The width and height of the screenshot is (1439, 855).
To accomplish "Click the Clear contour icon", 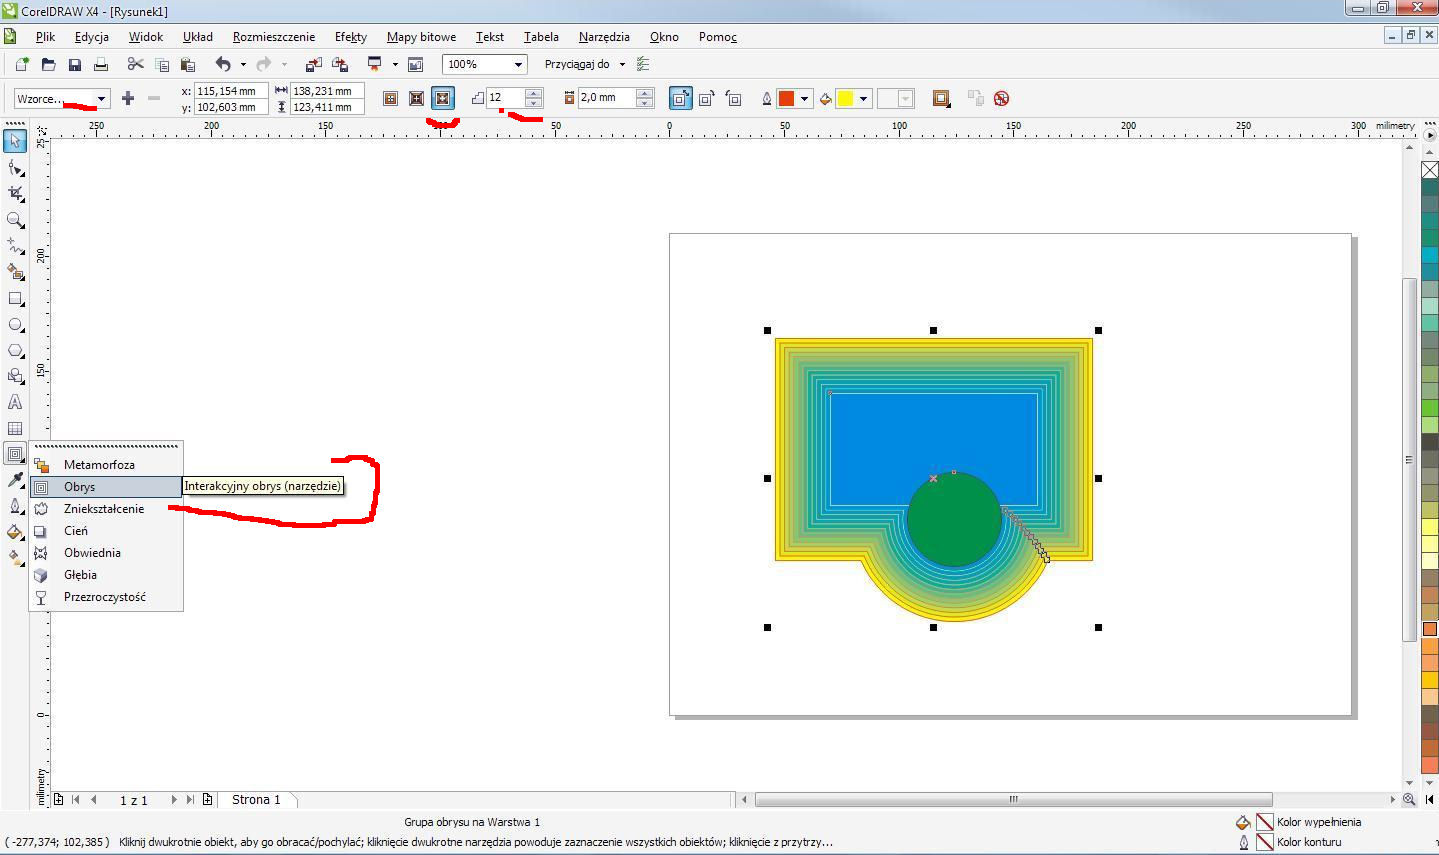I will (1001, 98).
